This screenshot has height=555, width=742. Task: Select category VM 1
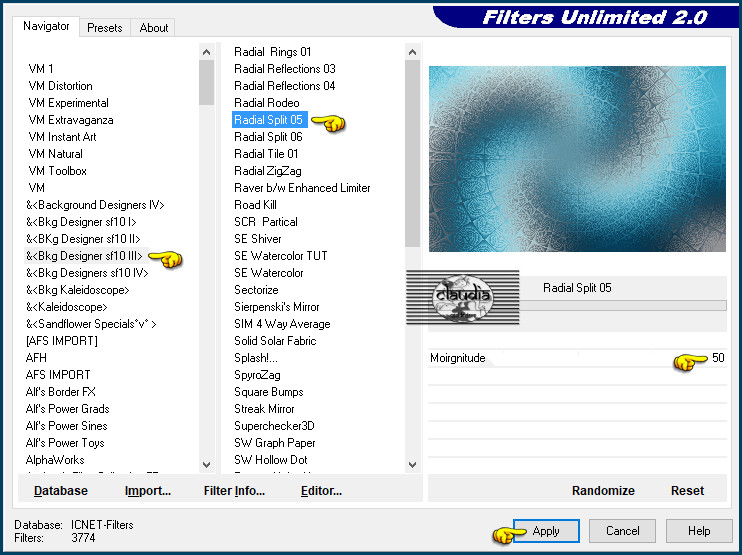tap(41, 69)
